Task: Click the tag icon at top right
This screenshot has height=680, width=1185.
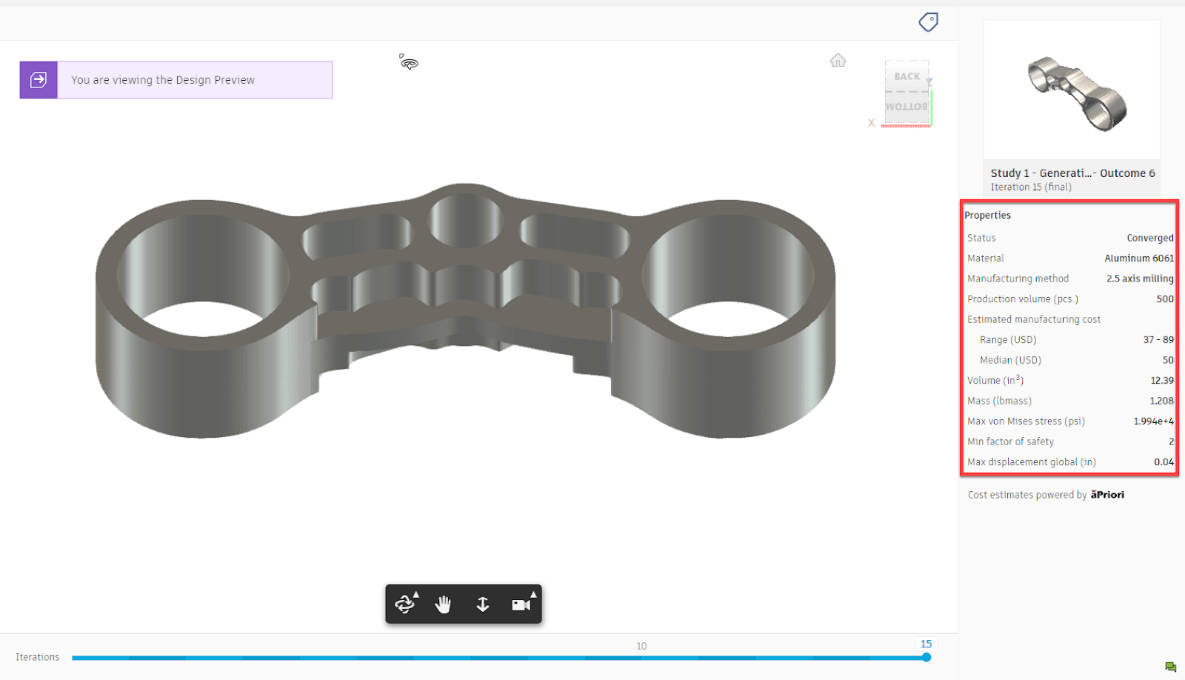Action: coord(928,22)
